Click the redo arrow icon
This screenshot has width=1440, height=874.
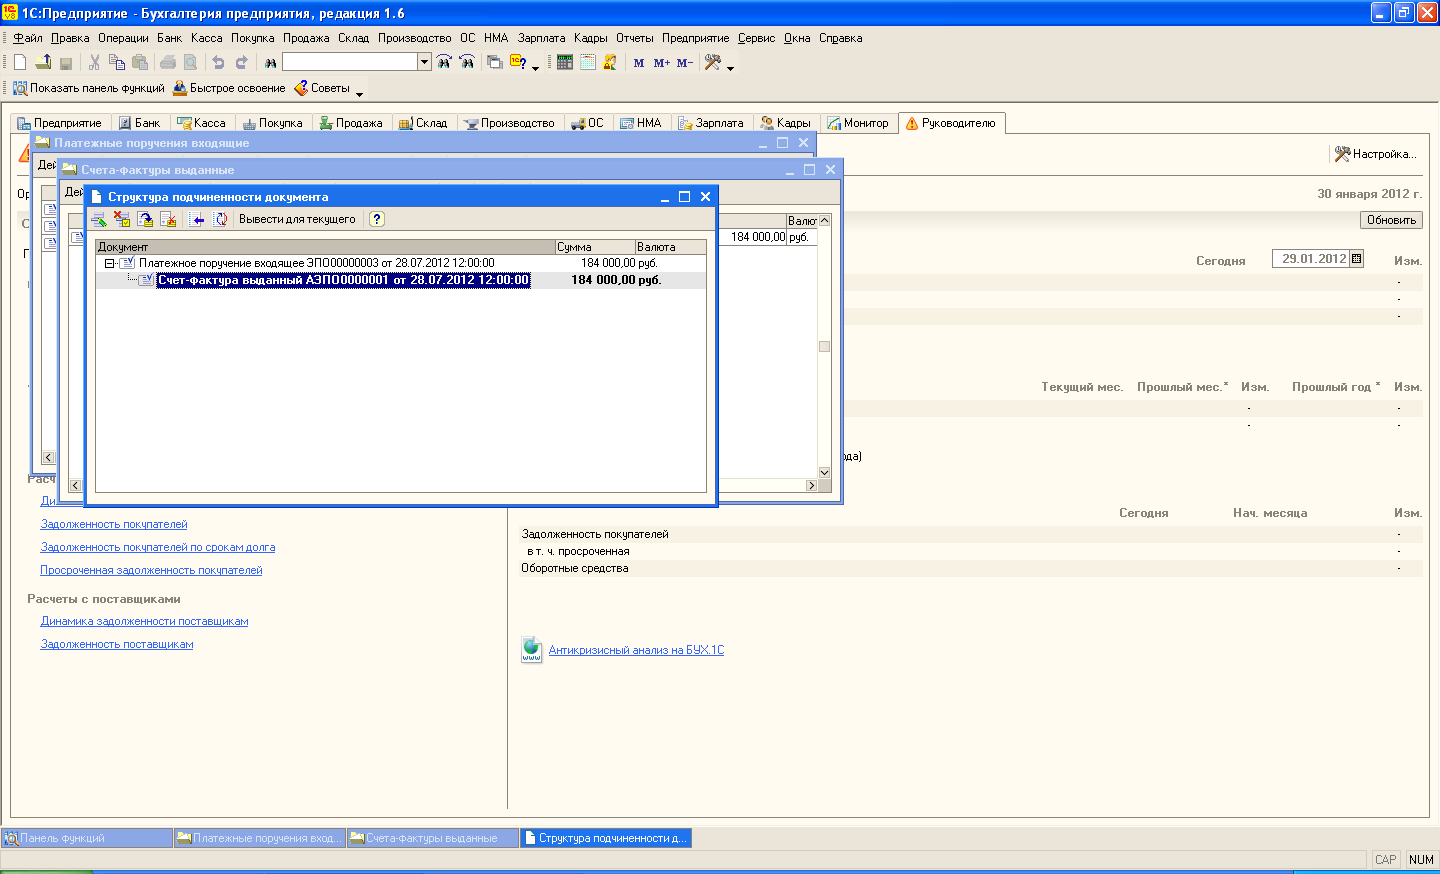pos(241,62)
